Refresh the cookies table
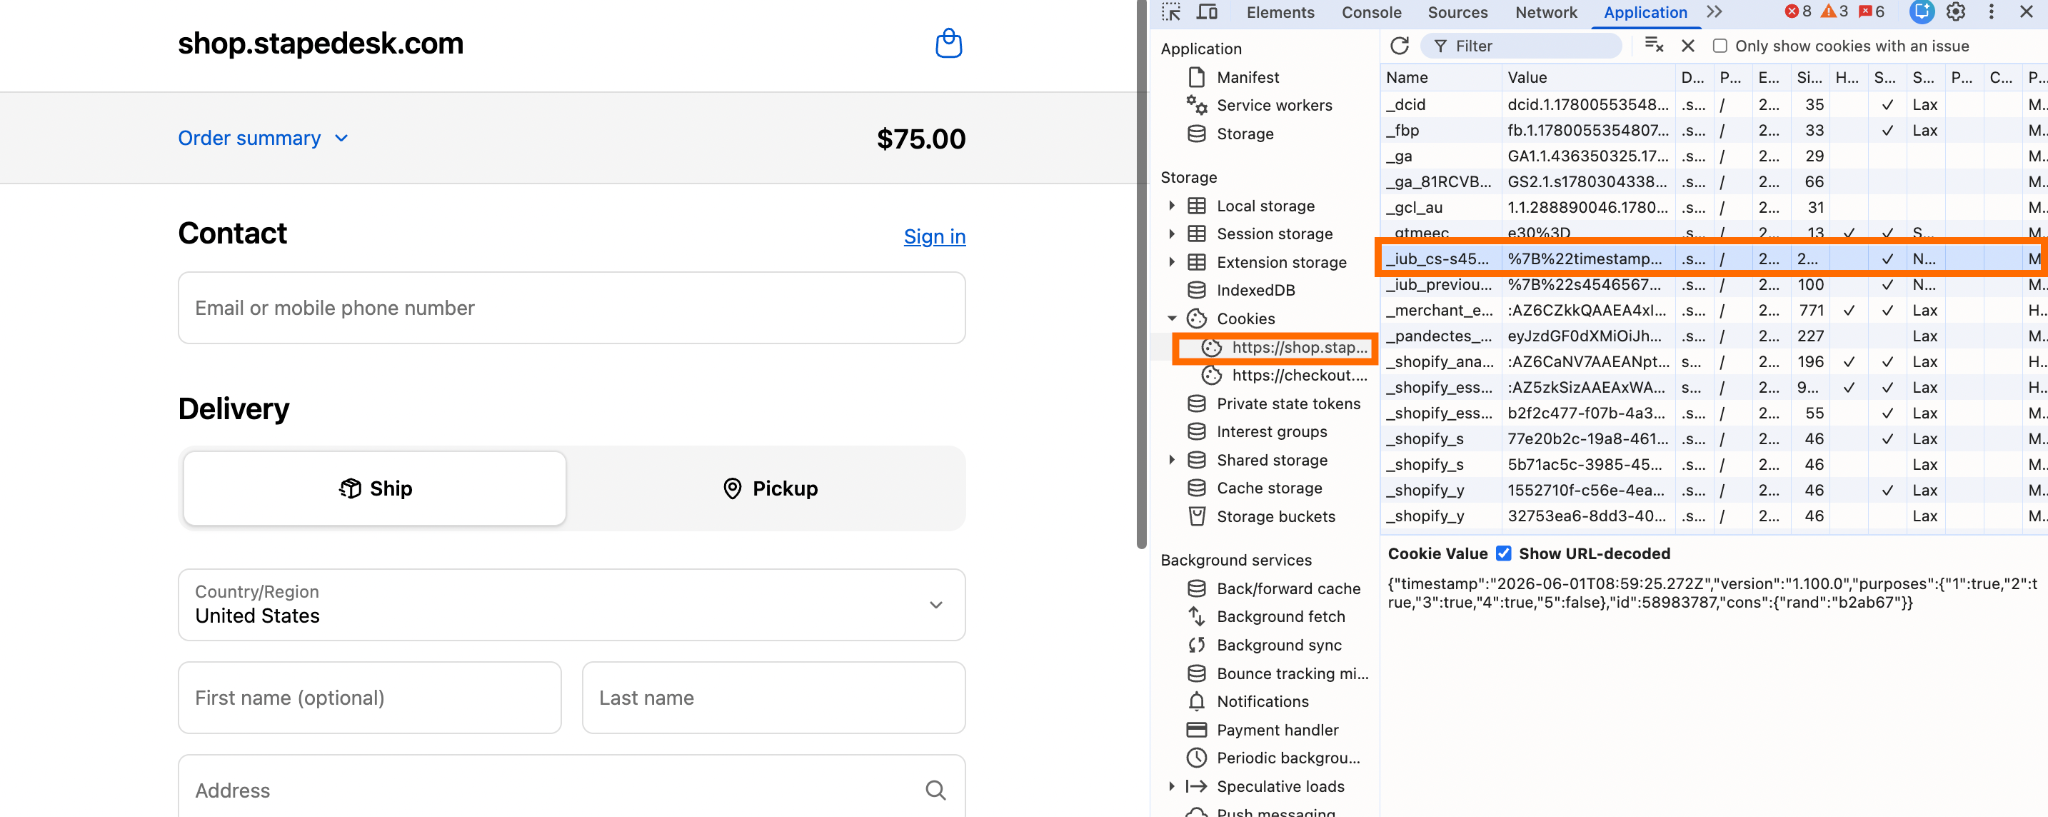The width and height of the screenshot is (2048, 817). 1400,46
